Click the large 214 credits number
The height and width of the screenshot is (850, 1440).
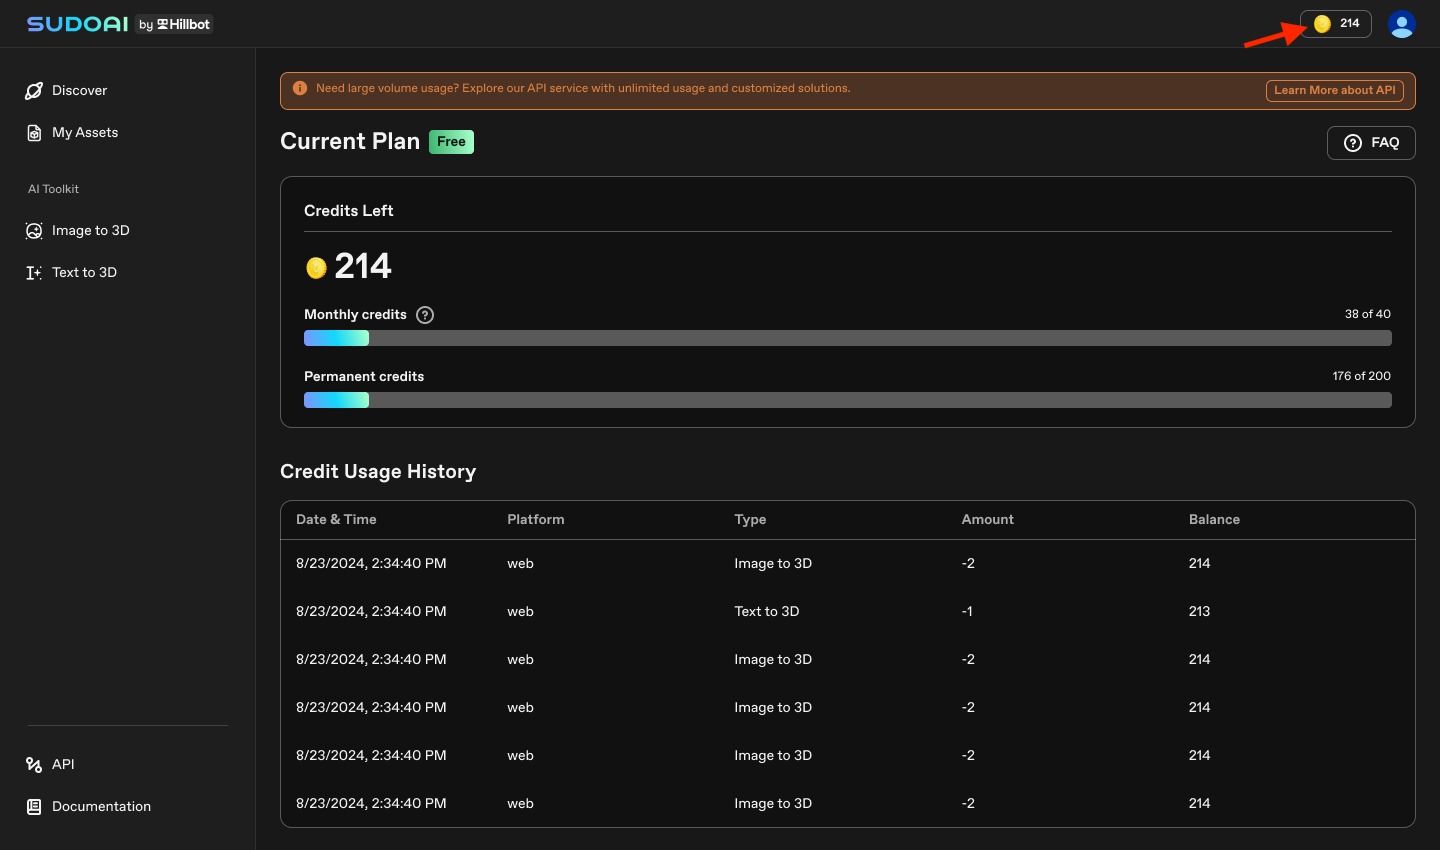coord(363,267)
